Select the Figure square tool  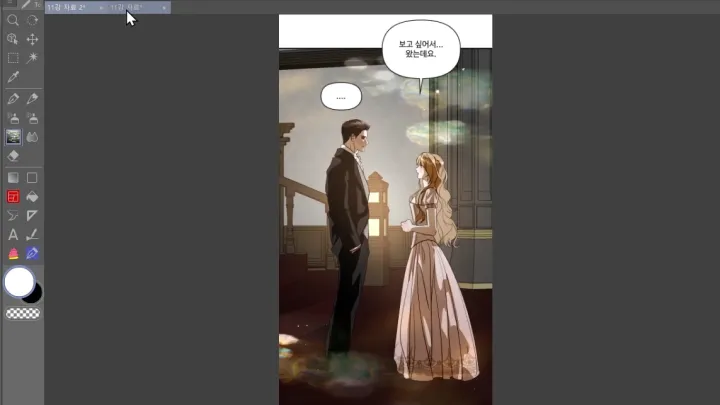(32, 178)
